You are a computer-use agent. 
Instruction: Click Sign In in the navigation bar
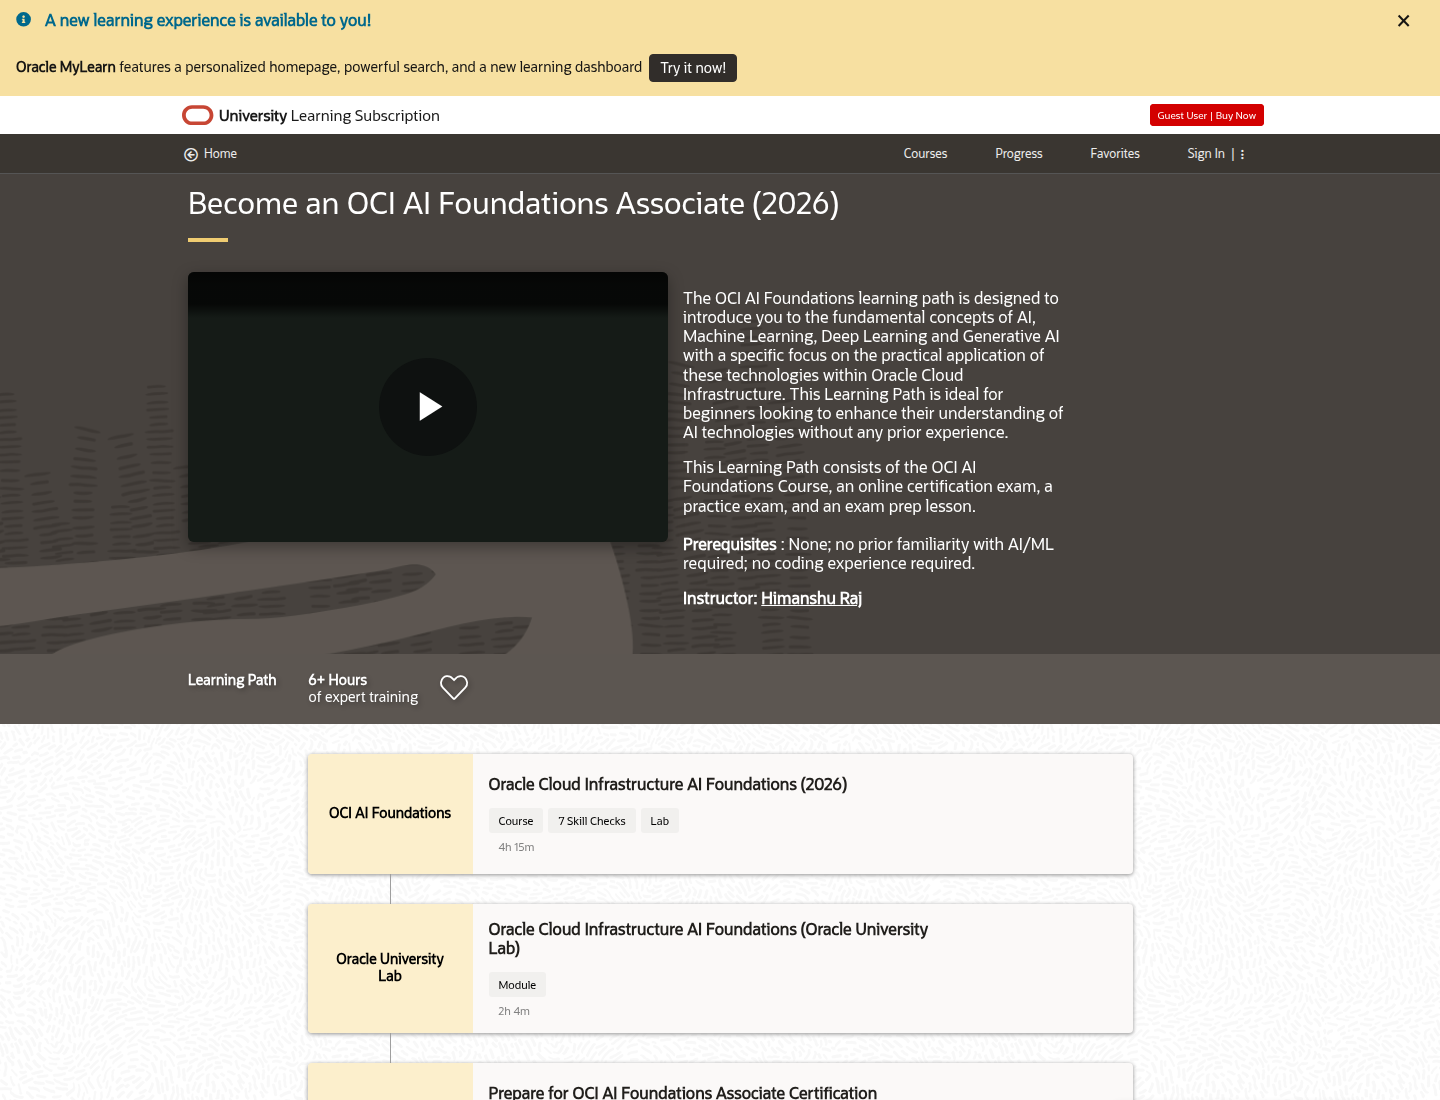(1206, 154)
